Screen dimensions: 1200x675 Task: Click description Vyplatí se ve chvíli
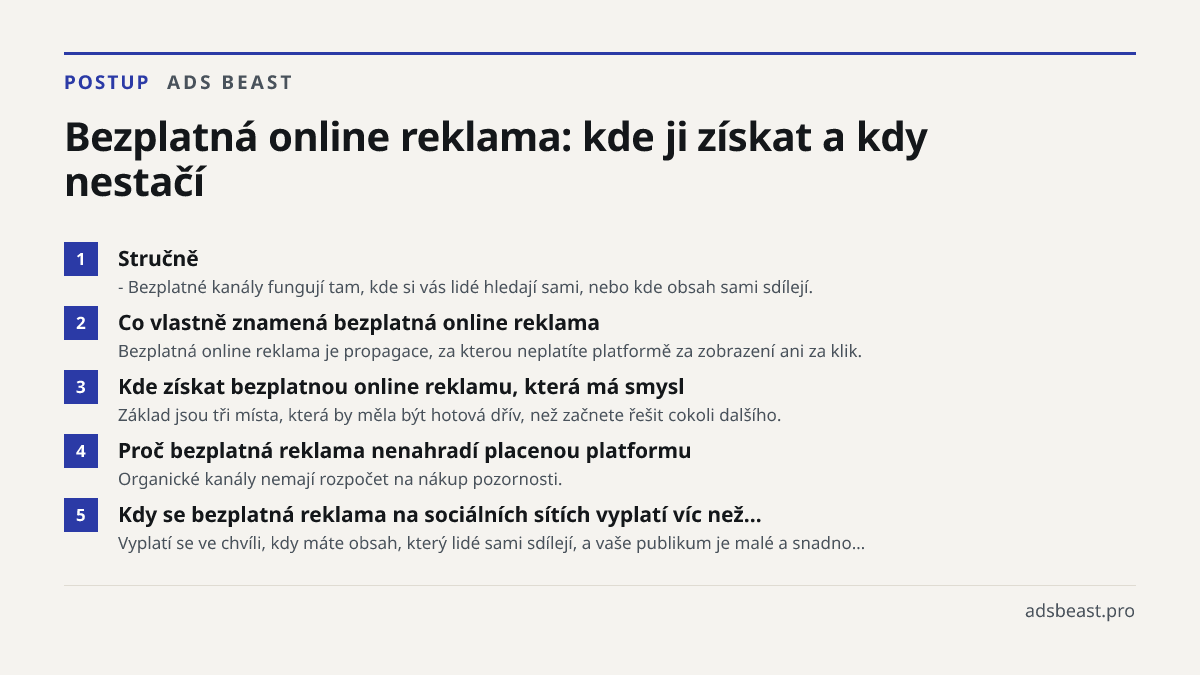(492, 543)
